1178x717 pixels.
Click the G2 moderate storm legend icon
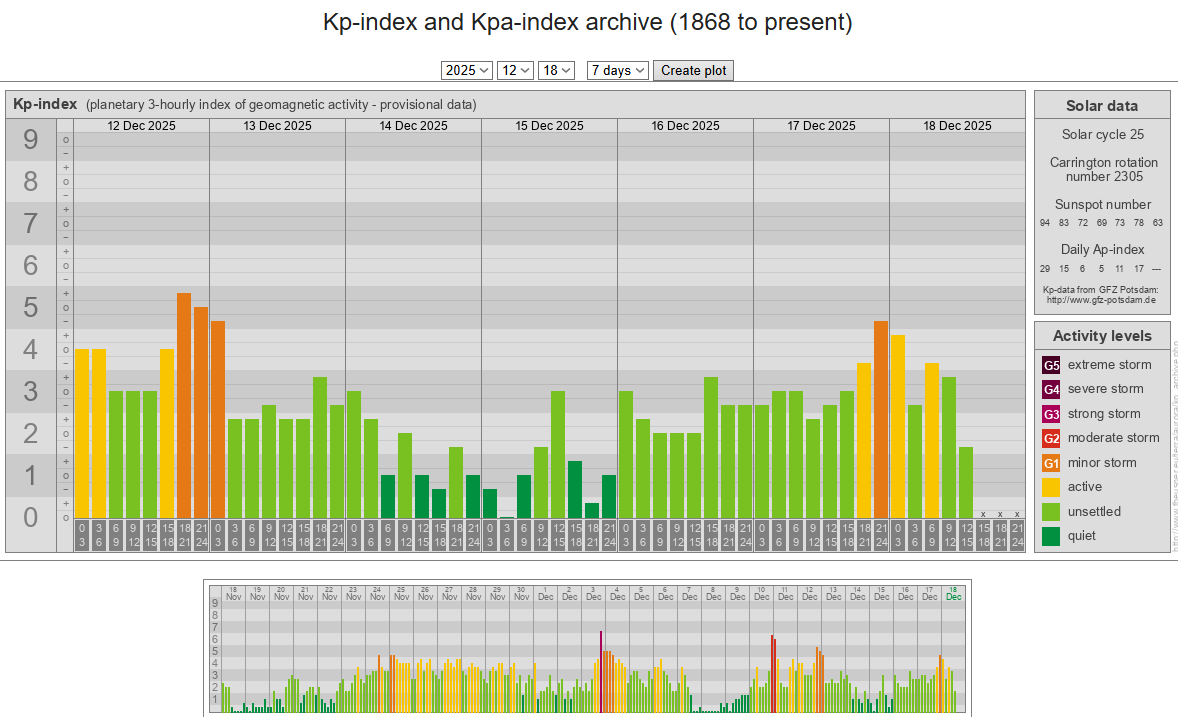point(1051,438)
